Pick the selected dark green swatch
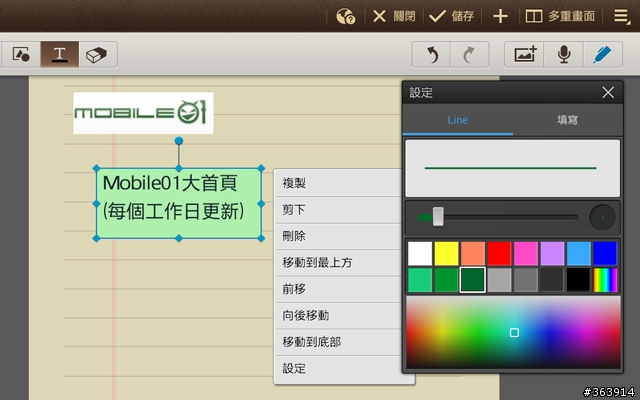The width and height of the screenshot is (640, 400). point(473,280)
